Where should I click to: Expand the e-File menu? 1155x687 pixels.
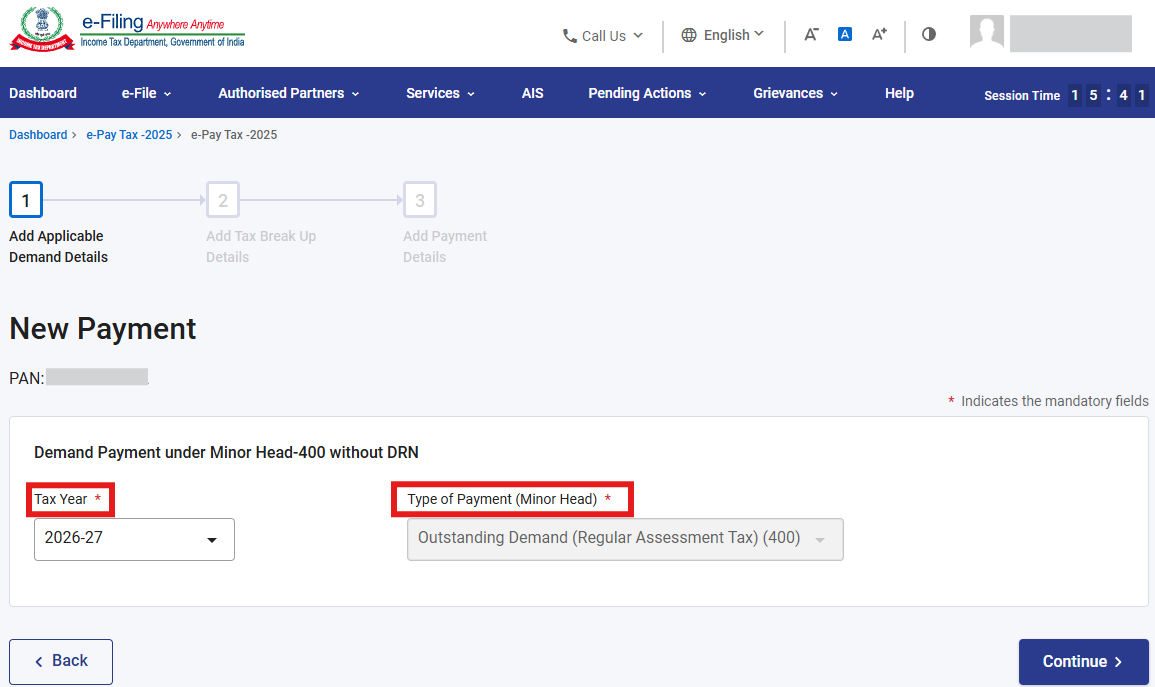[x=146, y=93]
